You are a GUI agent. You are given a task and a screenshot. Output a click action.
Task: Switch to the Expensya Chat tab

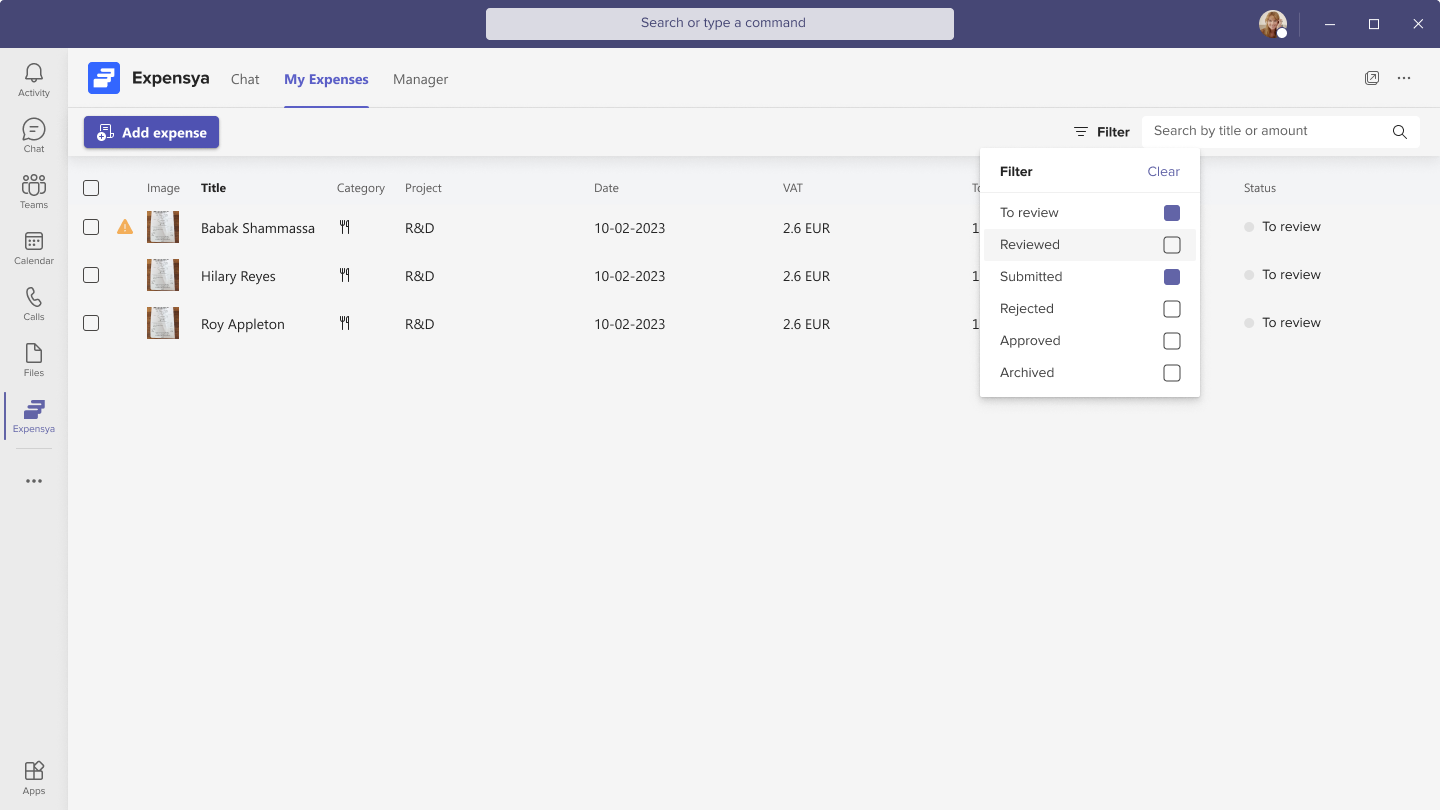245,79
